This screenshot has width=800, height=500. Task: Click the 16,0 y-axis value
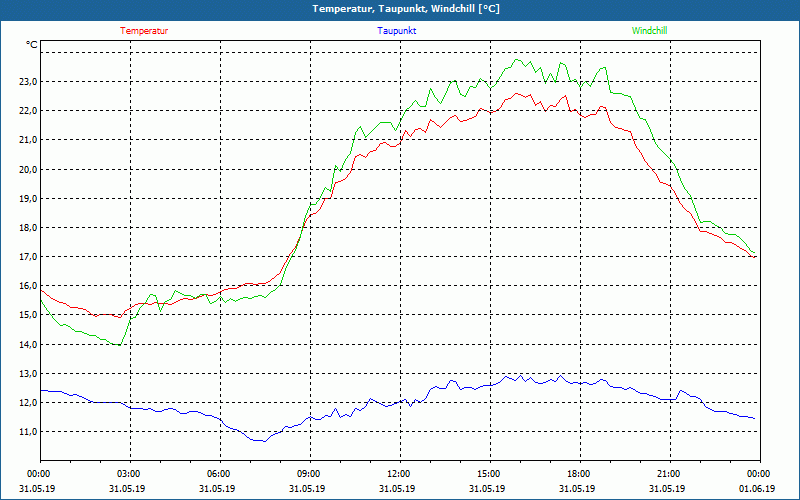click(x=28, y=286)
